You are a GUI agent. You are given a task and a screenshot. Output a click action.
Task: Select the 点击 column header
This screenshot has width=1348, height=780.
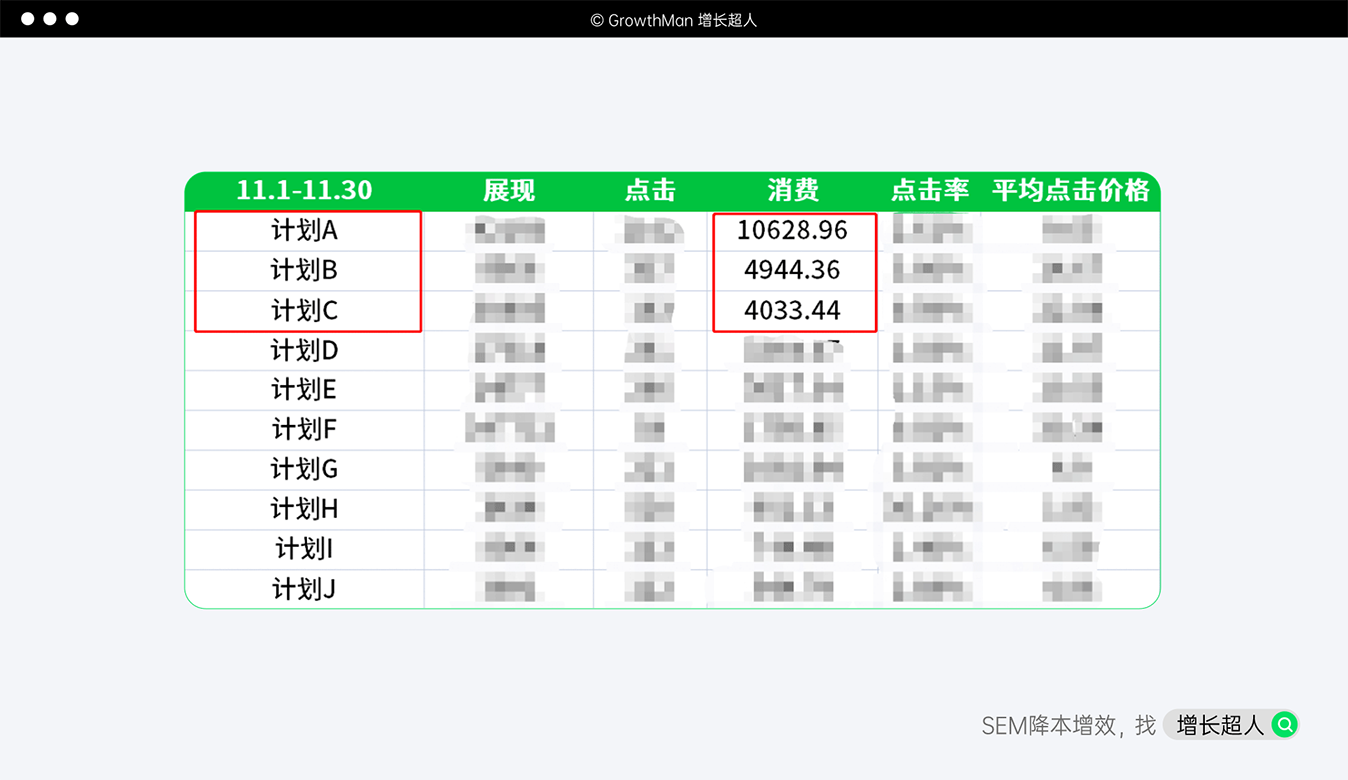pyautogui.click(x=650, y=190)
